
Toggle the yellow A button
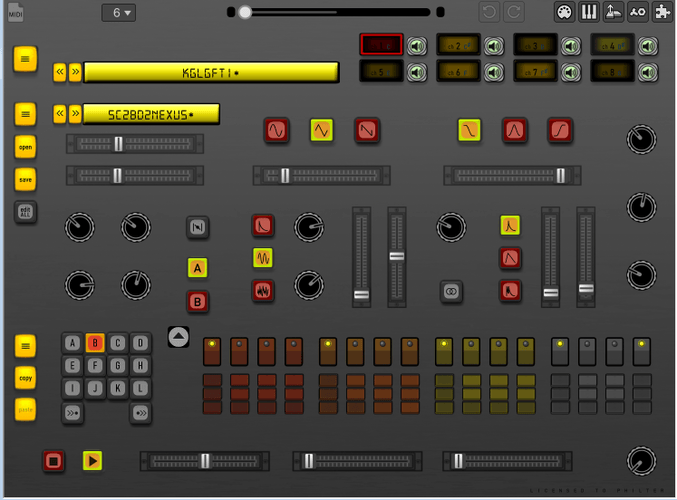(x=198, y=267)
